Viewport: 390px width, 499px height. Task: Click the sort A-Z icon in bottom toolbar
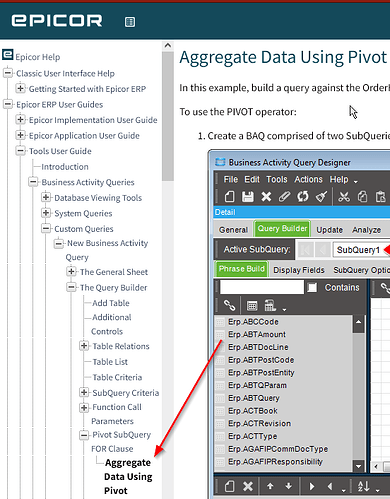click(x=364, y=486)
